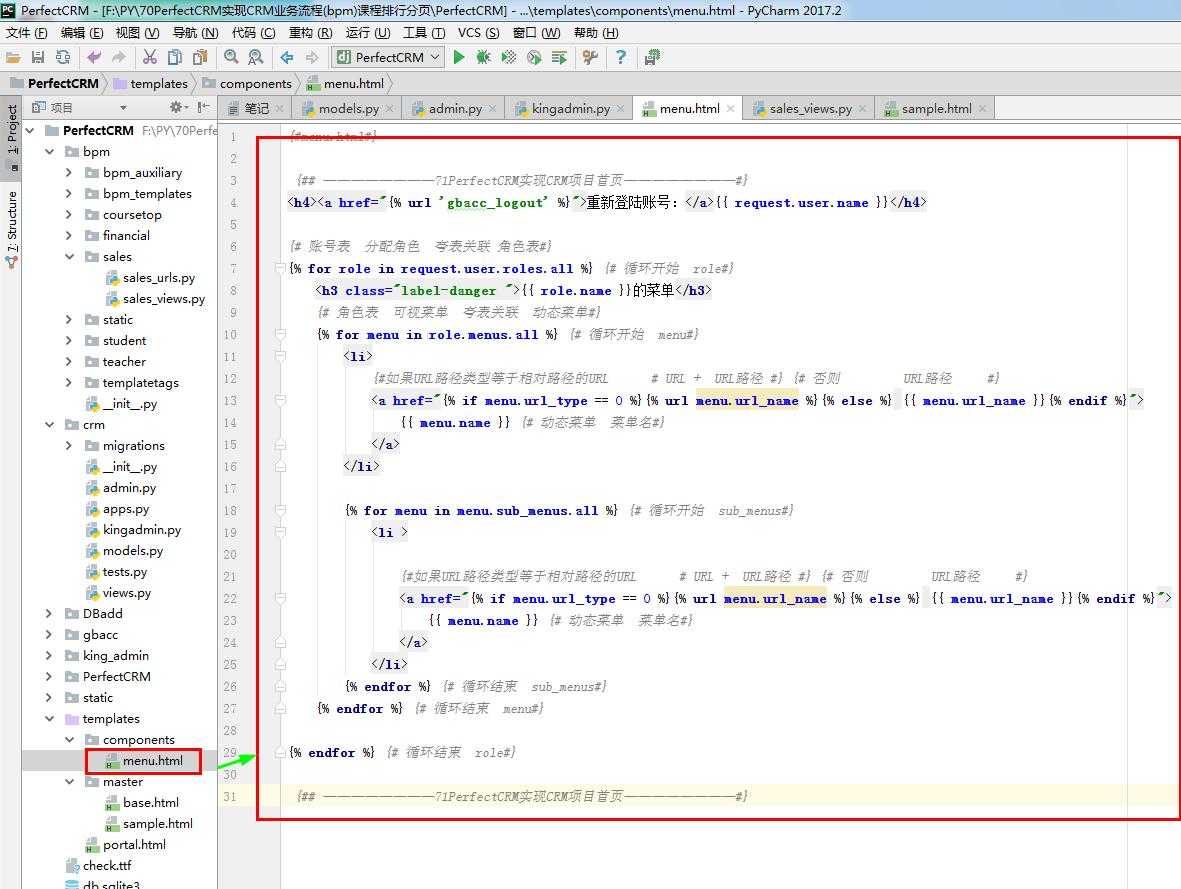Expand the migrations folder
1181x889 pixels.
click(x=69, y=446)
